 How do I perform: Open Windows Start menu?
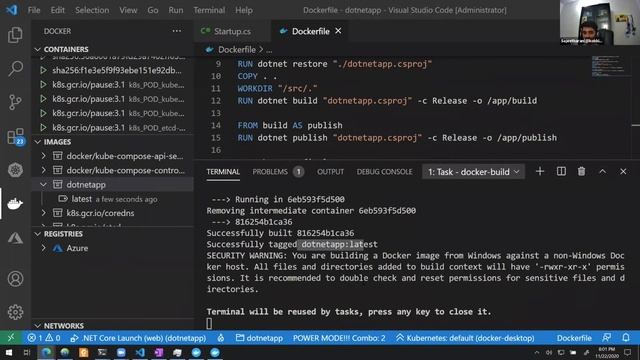click(x=8, y=353)
